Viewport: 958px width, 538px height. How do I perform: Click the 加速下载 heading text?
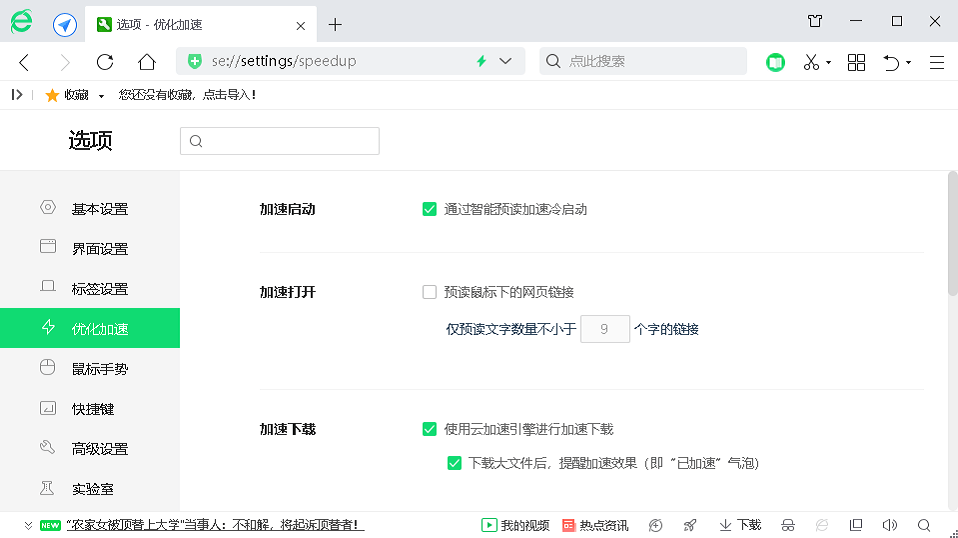click(x=288, y=429)
